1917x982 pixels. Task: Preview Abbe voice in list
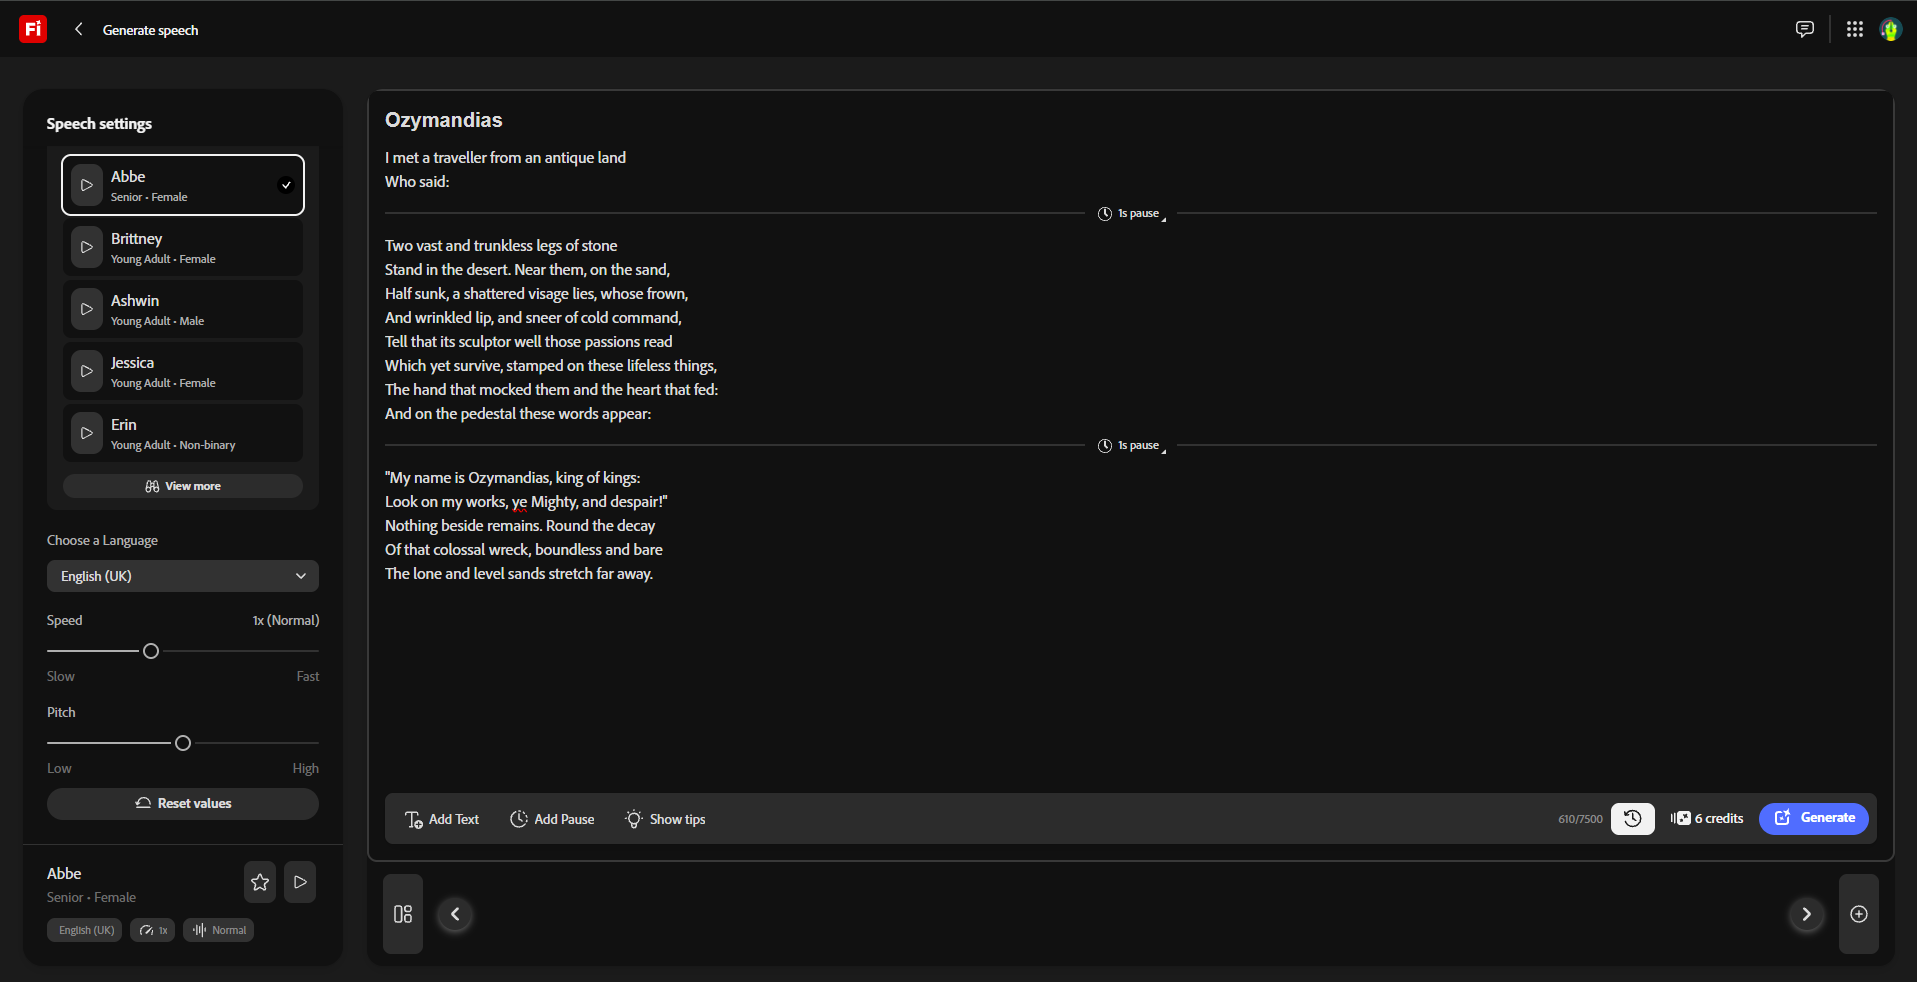[x=87, y=185]
